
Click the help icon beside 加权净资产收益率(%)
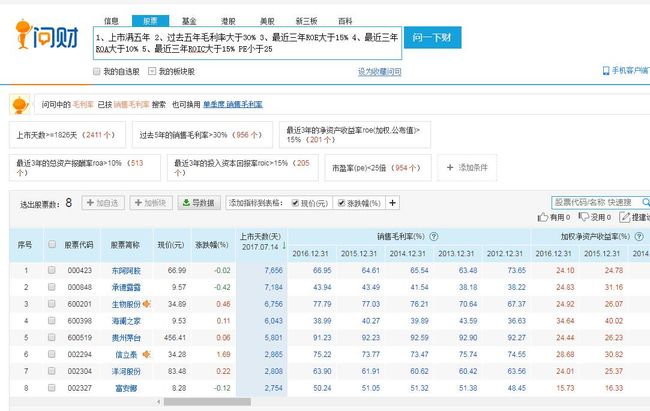(639, 237)
